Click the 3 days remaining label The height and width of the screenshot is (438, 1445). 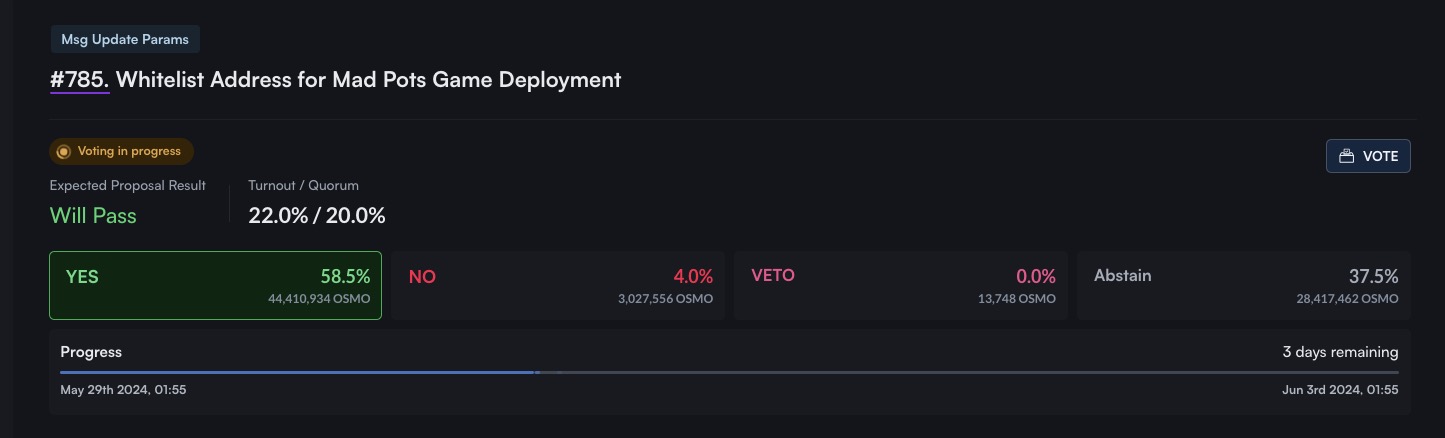(1340, 352)
